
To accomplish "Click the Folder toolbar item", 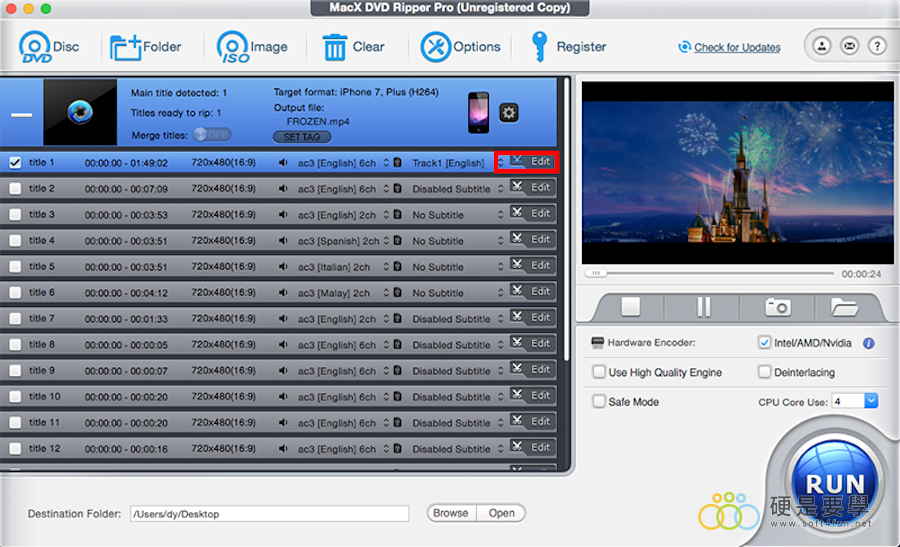I will 146,47.
